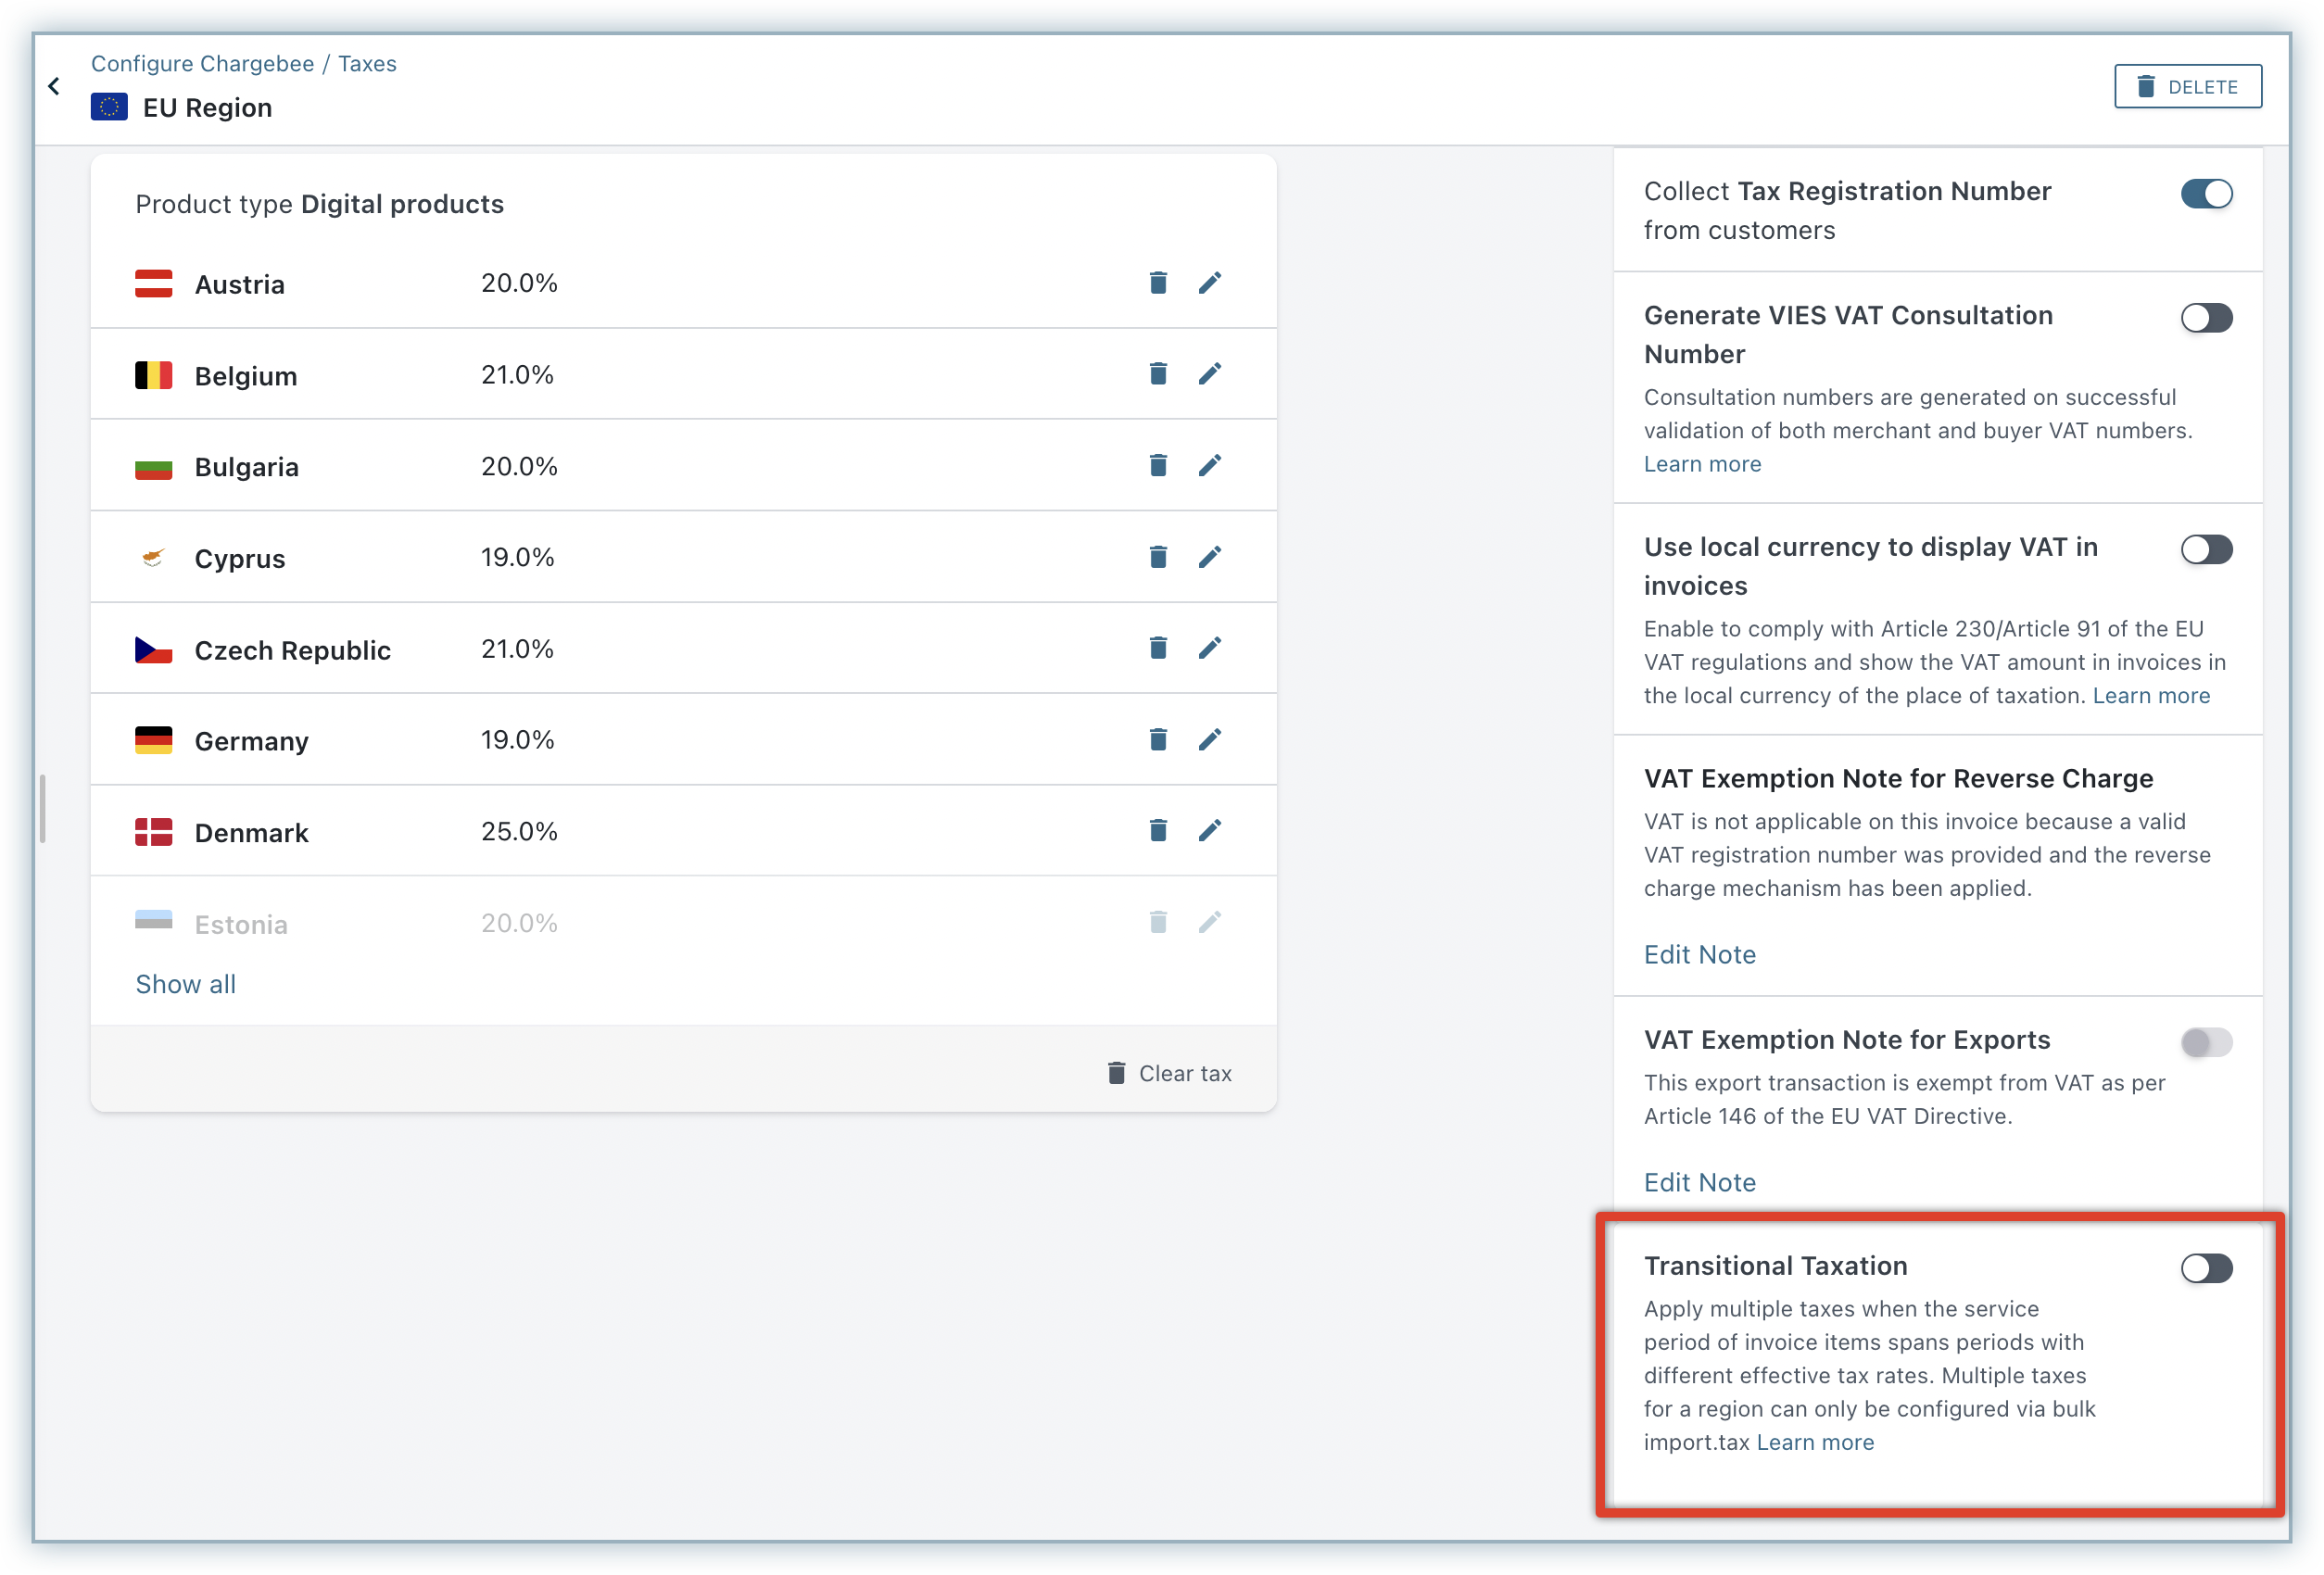Click the trash icon in the Bulgaria row

click(x=1158, y=465)
